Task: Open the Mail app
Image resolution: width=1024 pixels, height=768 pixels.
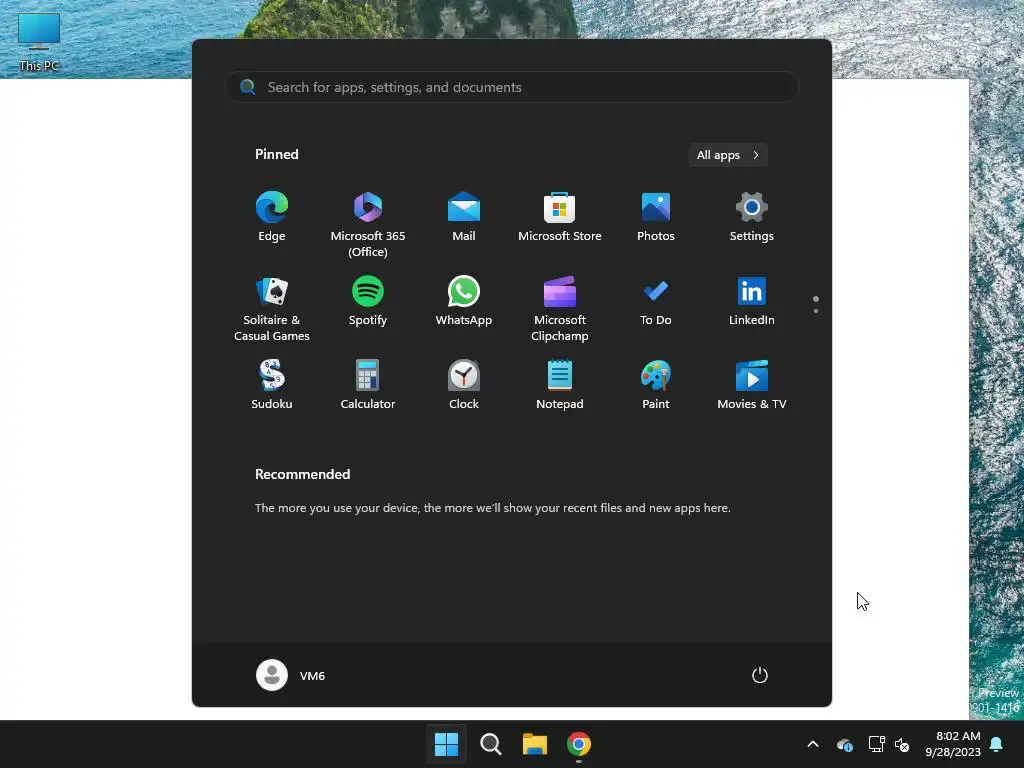Action: [x=464, y=217]
